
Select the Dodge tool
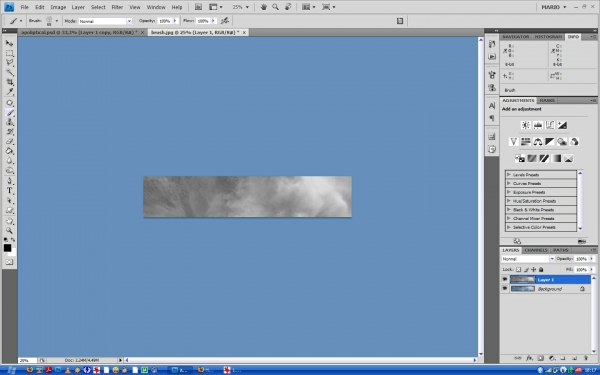[9, 170]
